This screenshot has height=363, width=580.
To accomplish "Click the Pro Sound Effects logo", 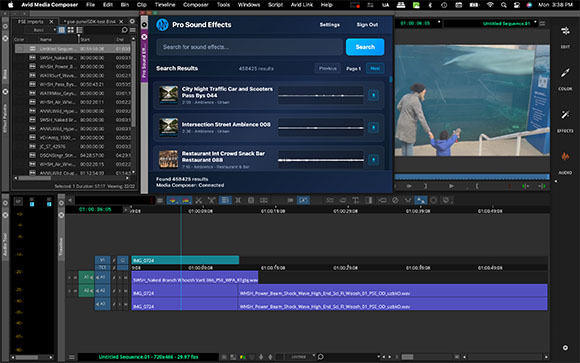I will pyautogui.click(x=162, y=25).
